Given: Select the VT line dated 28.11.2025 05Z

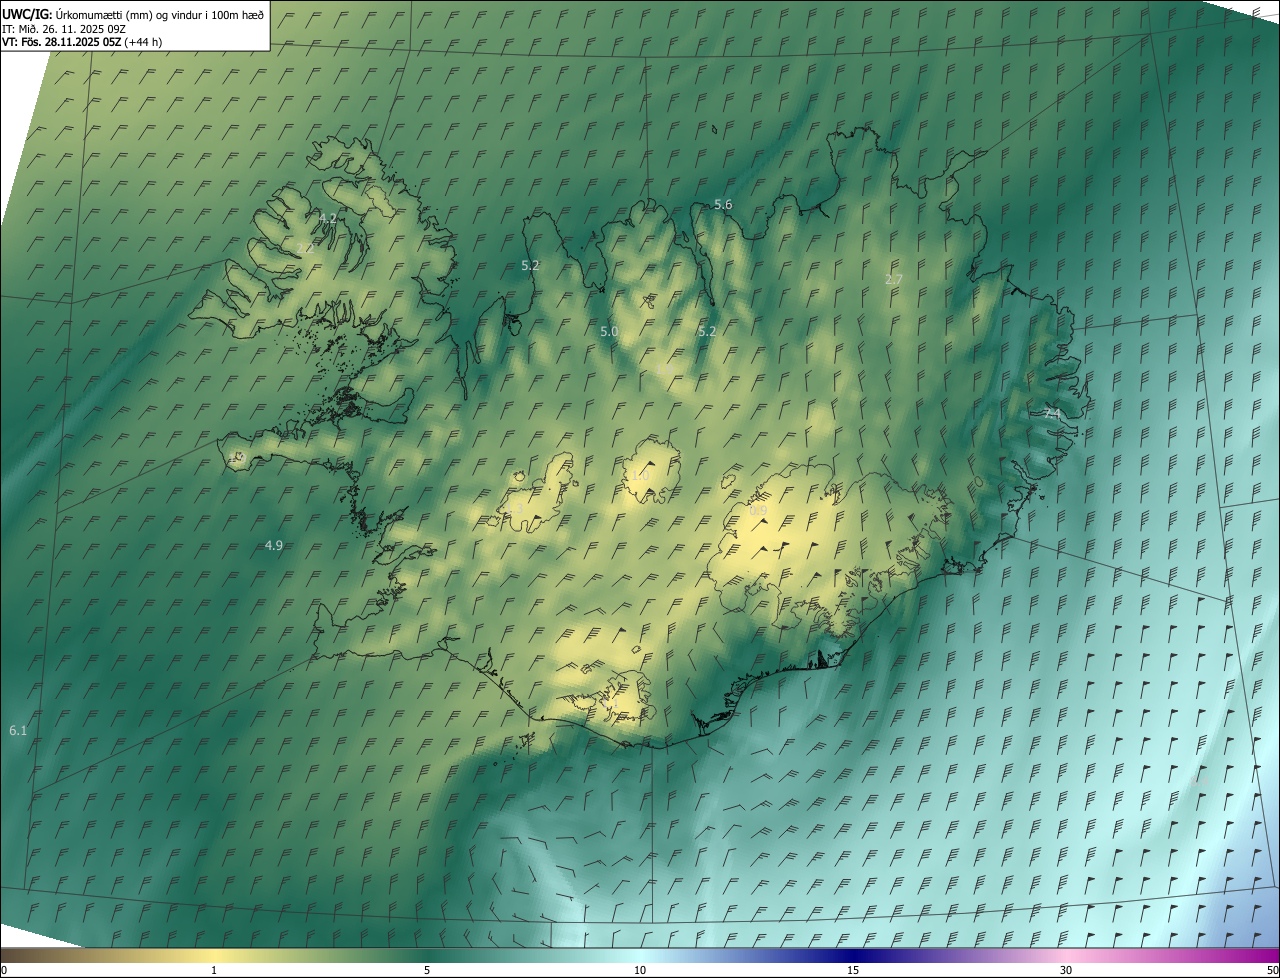Looking at the screenshot, I should point(82,42).
